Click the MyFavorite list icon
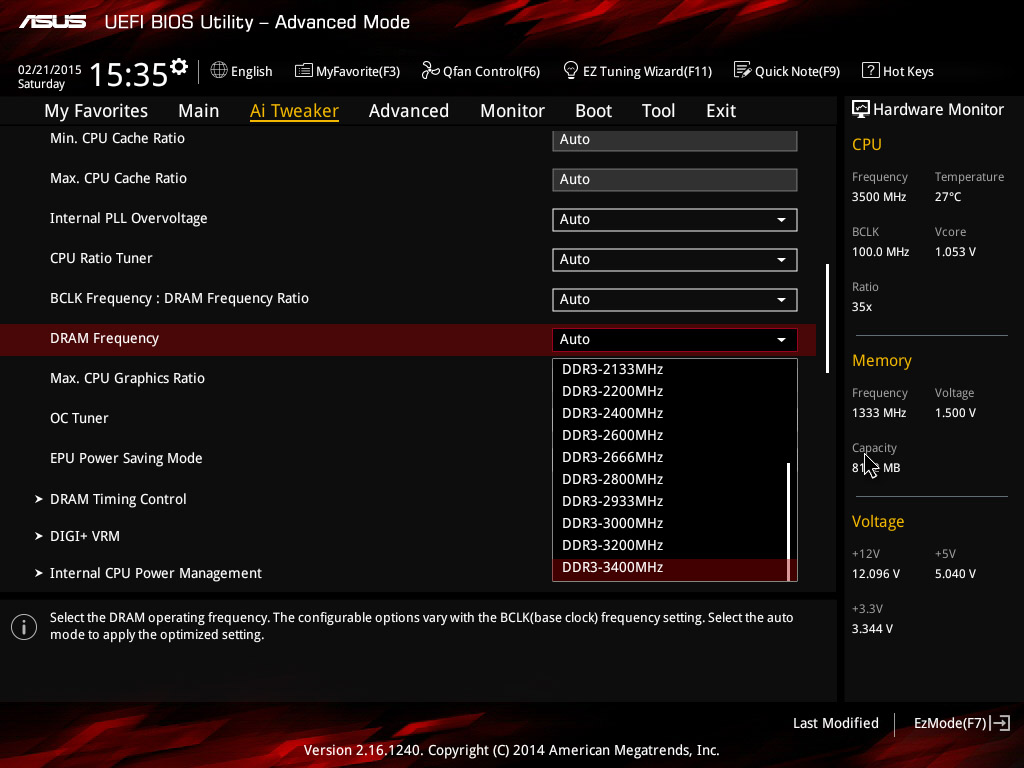The height and width of the screenshot is (768, 1024). coord(304,71)
